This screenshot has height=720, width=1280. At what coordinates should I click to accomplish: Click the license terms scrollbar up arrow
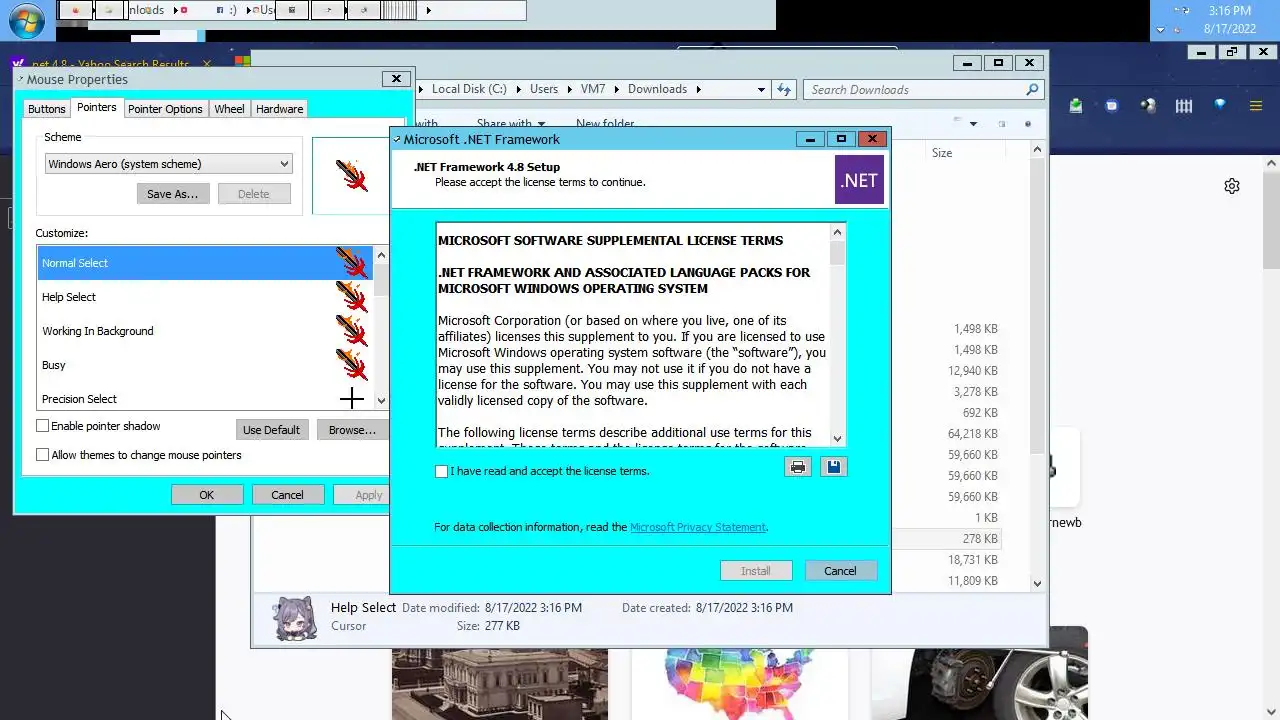[838, 232]
